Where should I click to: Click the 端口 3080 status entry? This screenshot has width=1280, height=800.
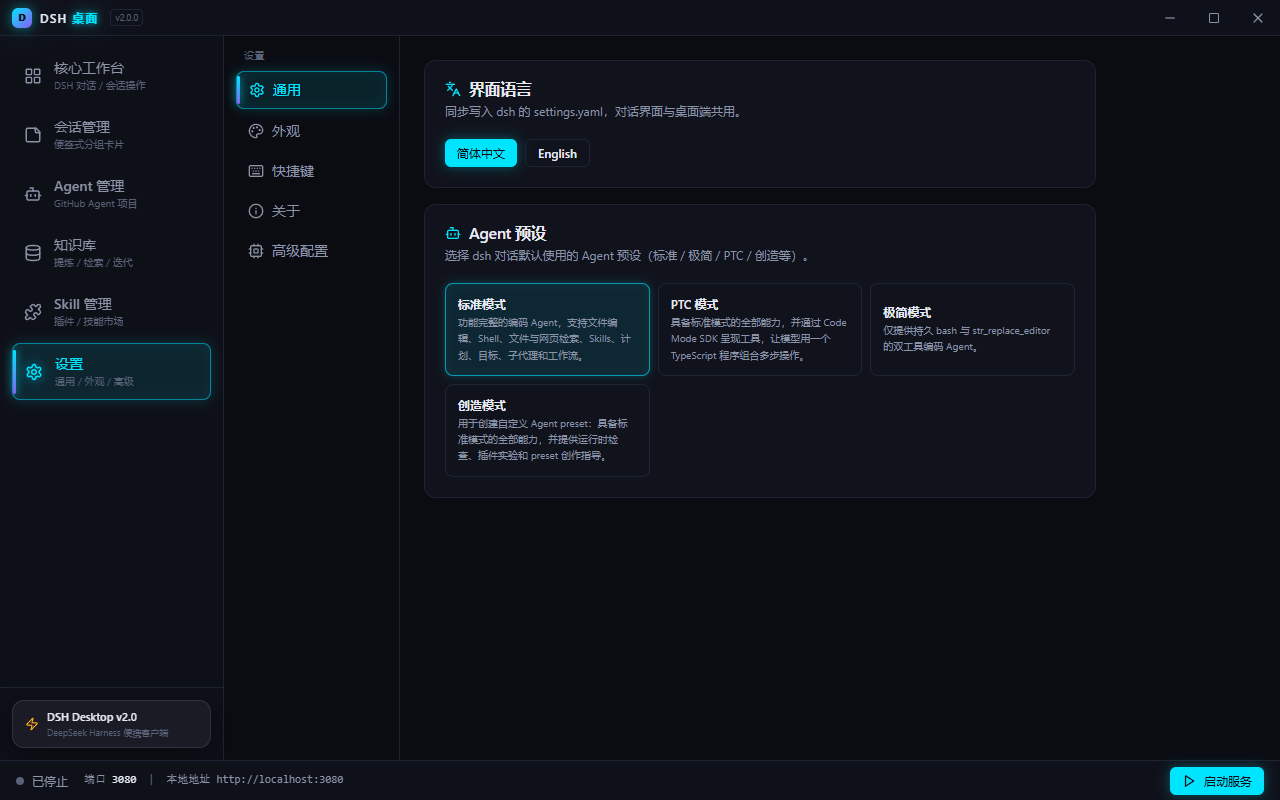tap(110, 780)
